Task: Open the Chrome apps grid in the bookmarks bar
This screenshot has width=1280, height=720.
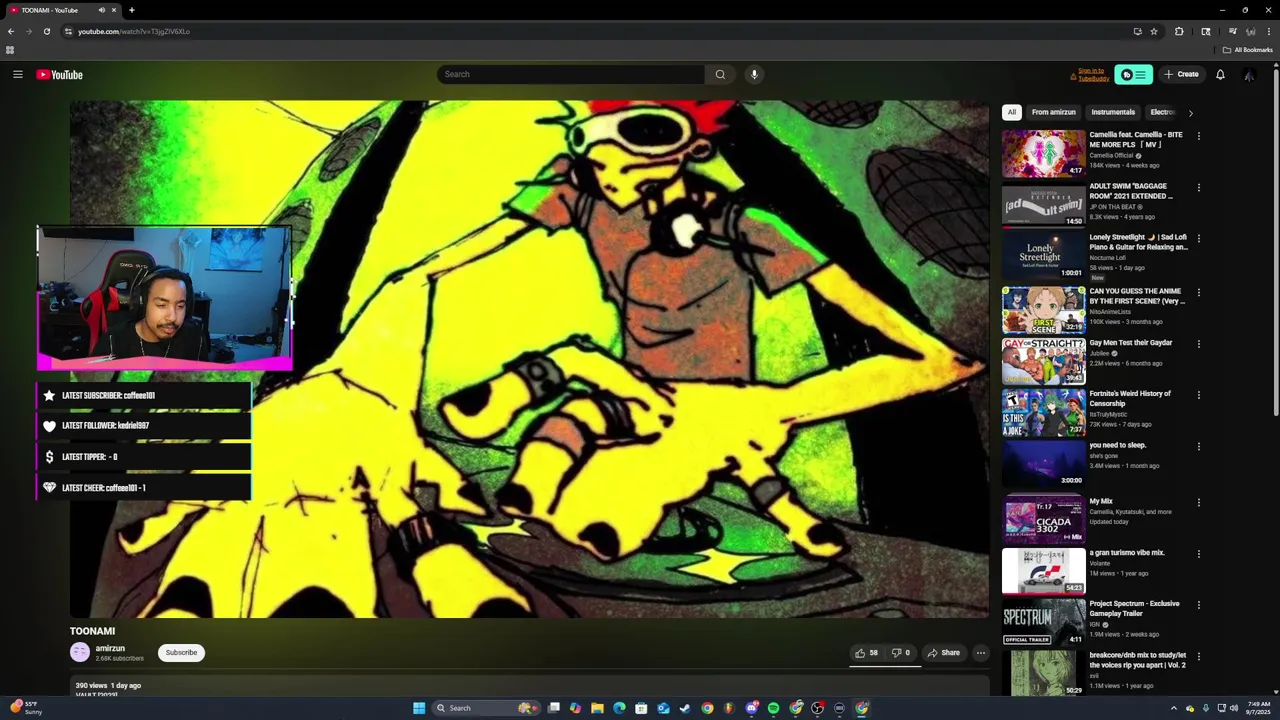Action: (x=10, y=50)
